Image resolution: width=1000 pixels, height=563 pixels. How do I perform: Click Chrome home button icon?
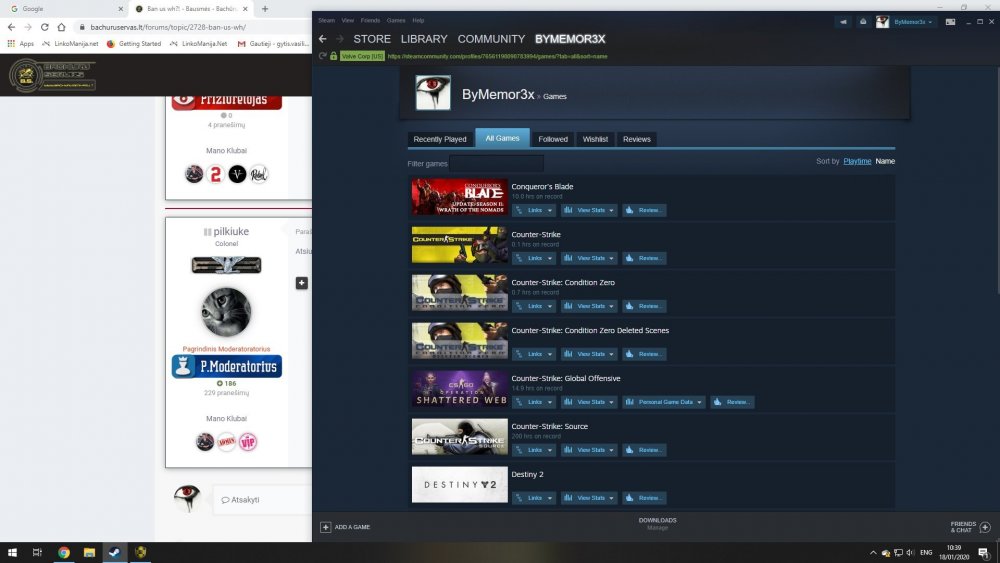pyautogui.click(x=61, y=27)
